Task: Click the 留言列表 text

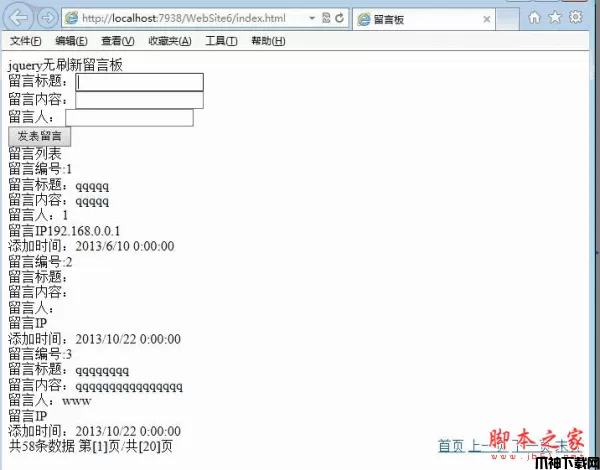Action: [x=35, y=154]
